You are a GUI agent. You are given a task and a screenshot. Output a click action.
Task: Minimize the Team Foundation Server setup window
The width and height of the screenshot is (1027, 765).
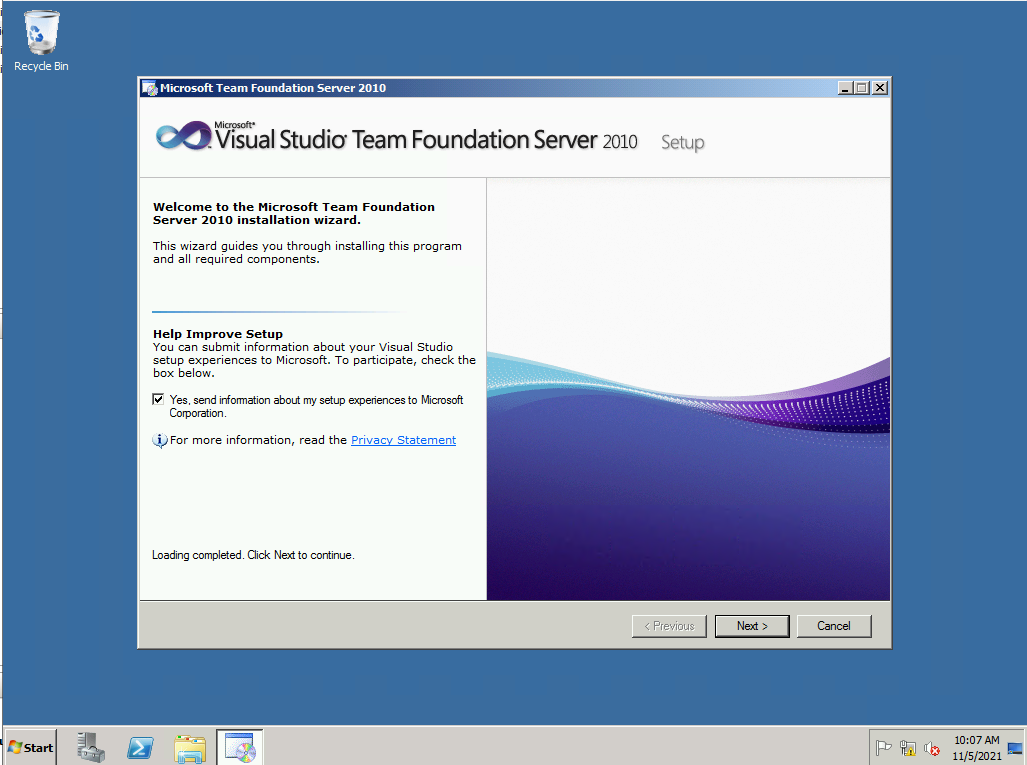click(846, 88)
